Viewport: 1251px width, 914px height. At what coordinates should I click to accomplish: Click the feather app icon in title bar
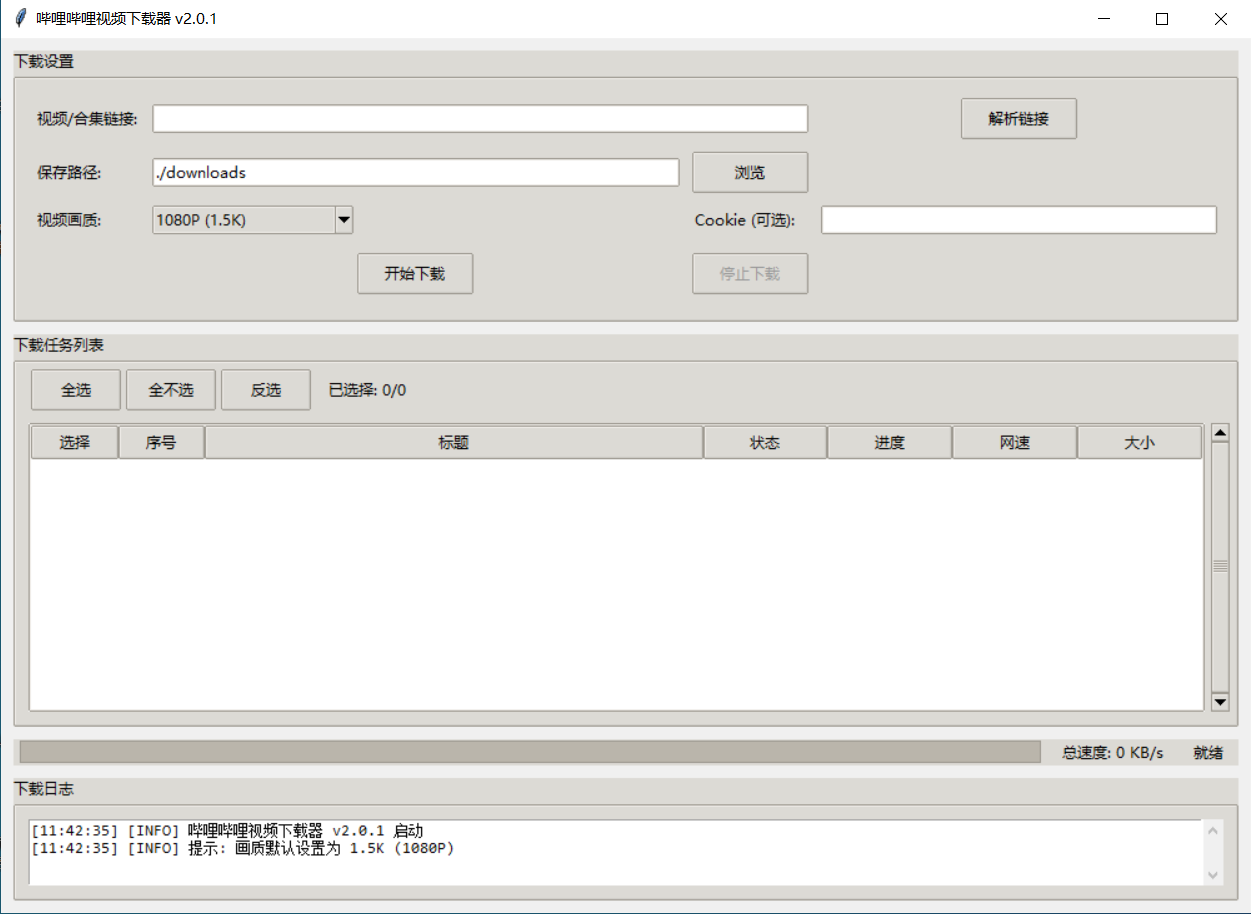20,19
